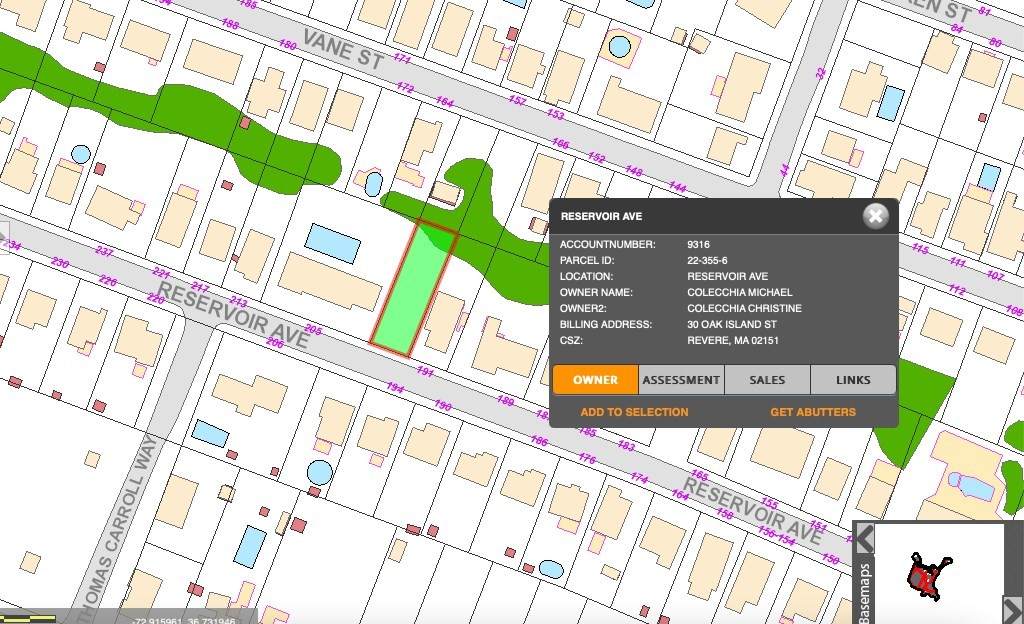This screenshot has height=624, width=1024.
Task: Select the LINKS tab
Action: coord(853,380)
